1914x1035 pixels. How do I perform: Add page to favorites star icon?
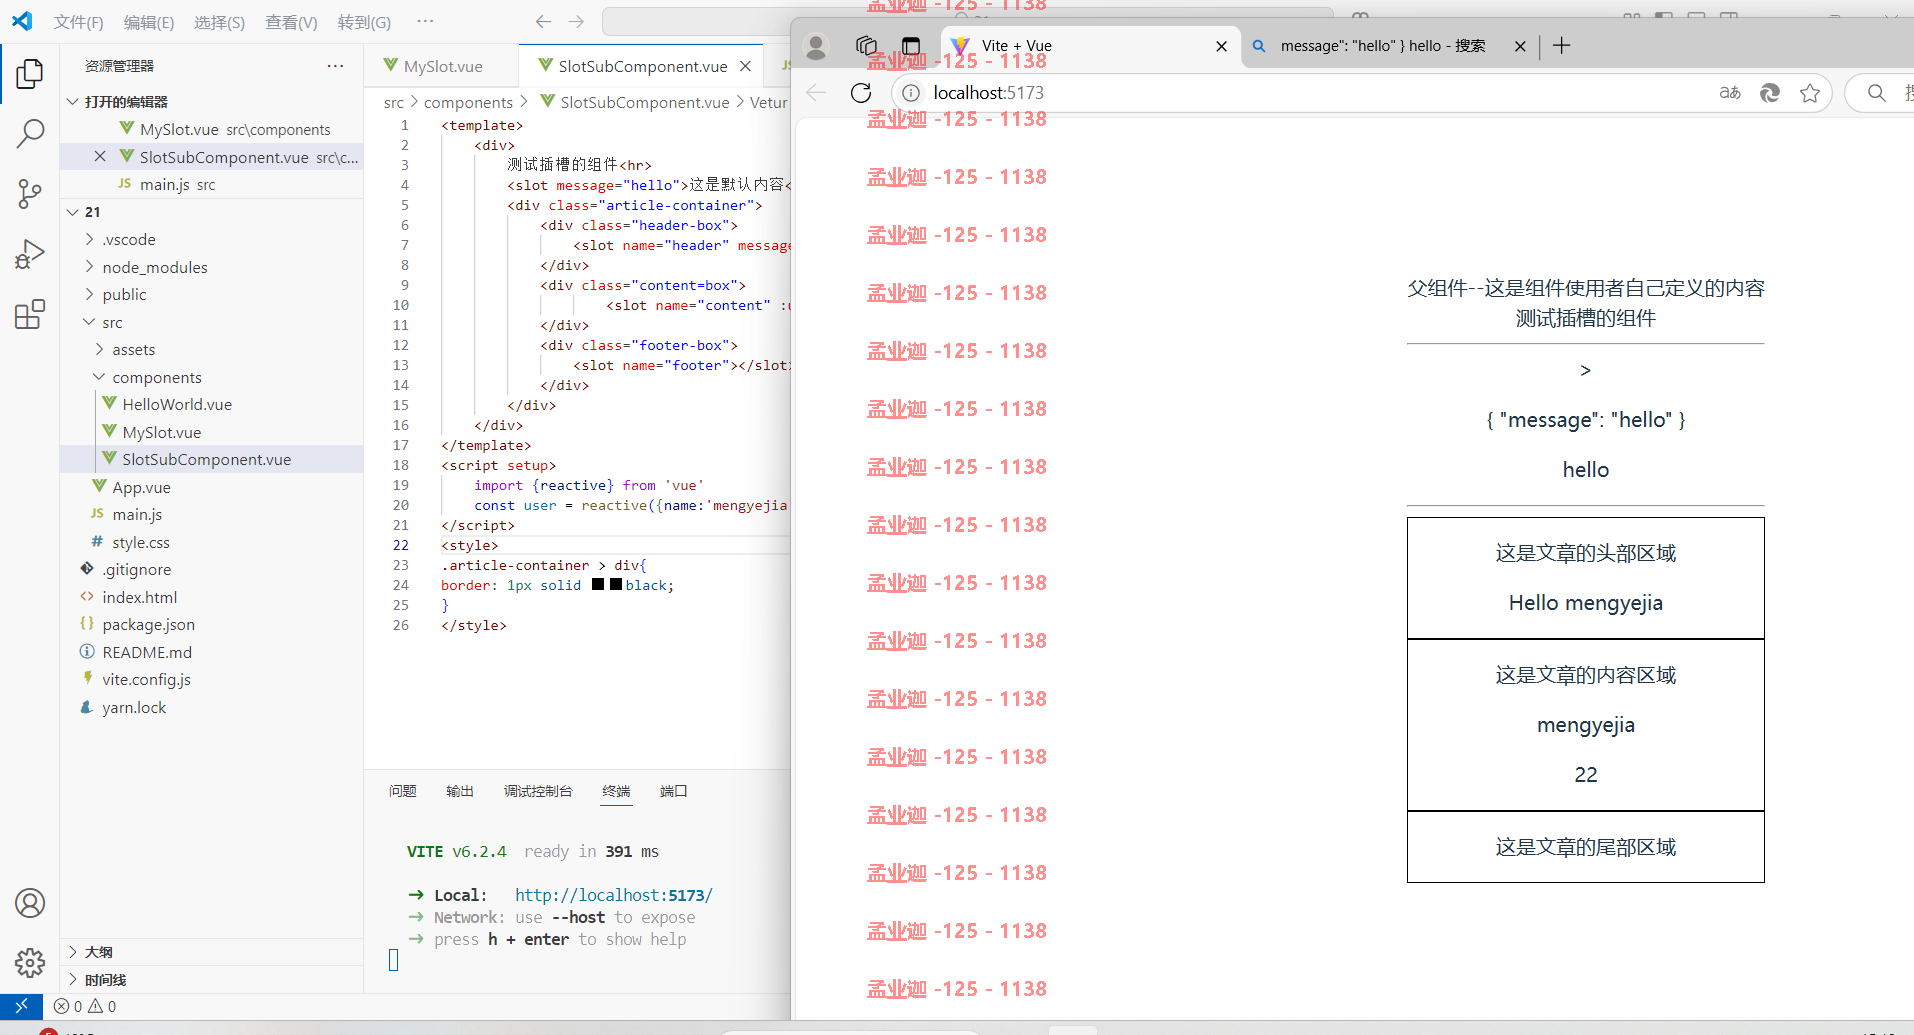pyautogui.click(x=1810, y=92)
